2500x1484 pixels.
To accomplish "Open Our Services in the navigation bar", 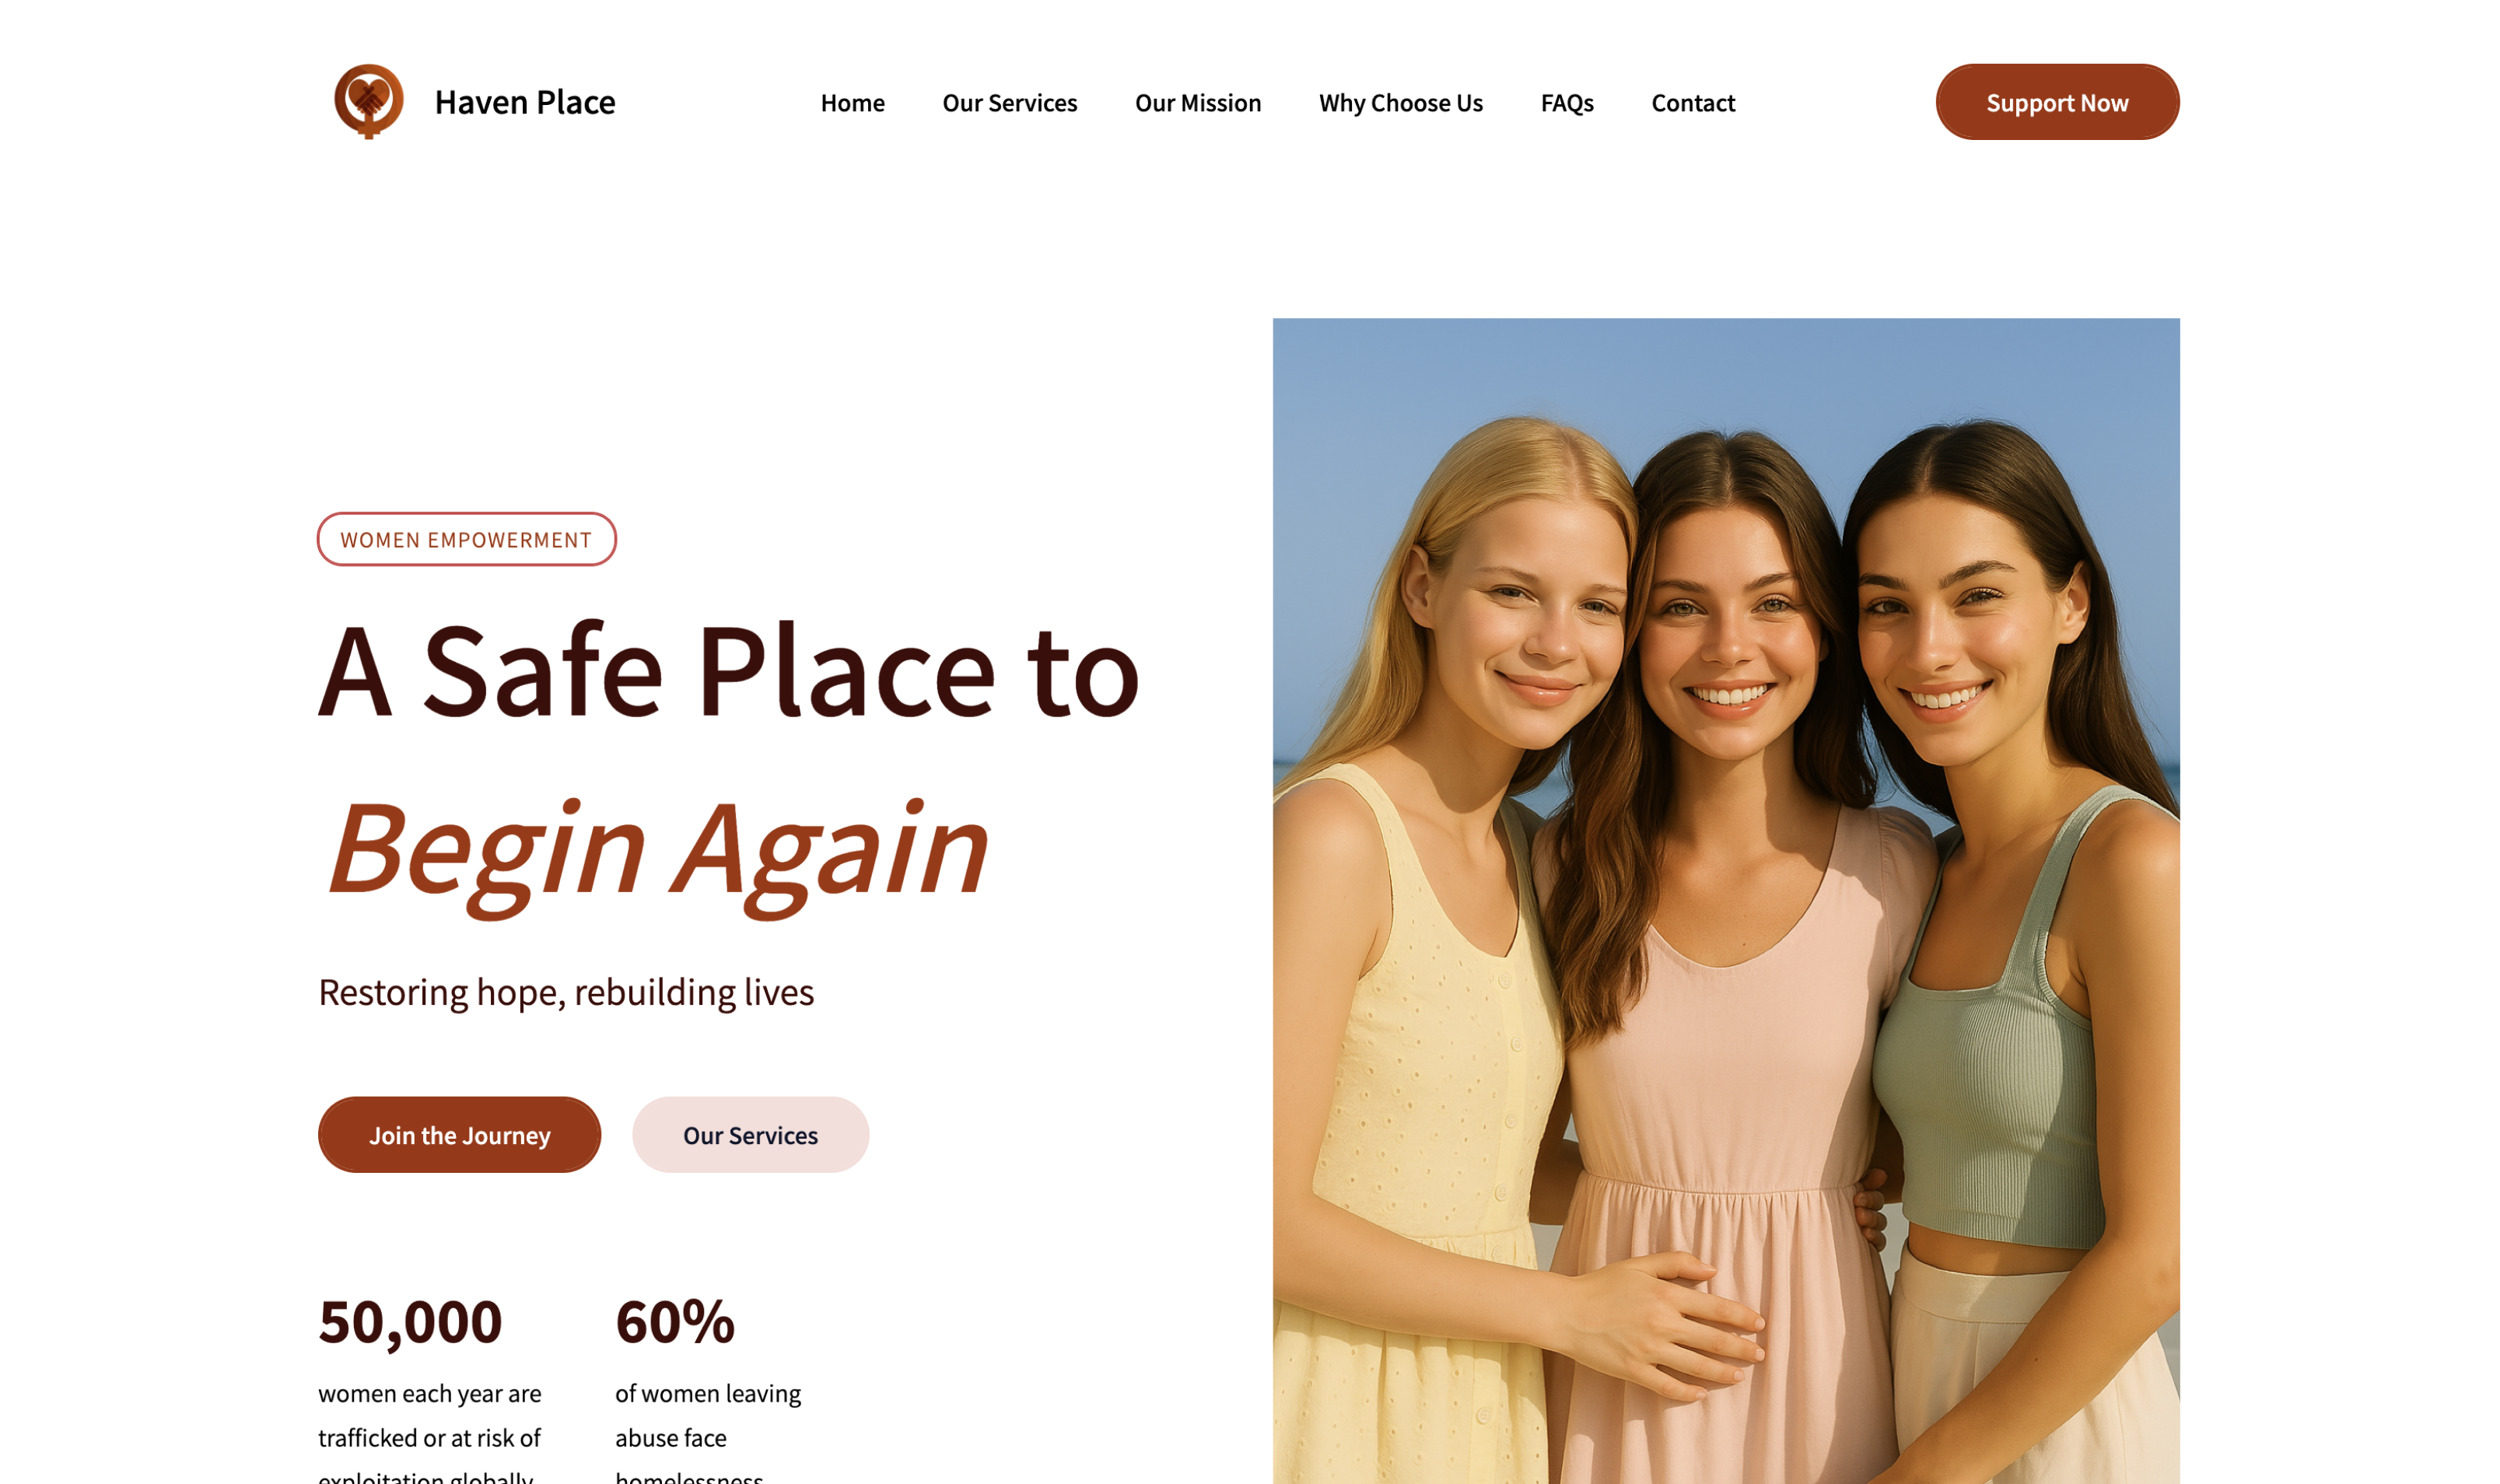I will click(1009, 103).
